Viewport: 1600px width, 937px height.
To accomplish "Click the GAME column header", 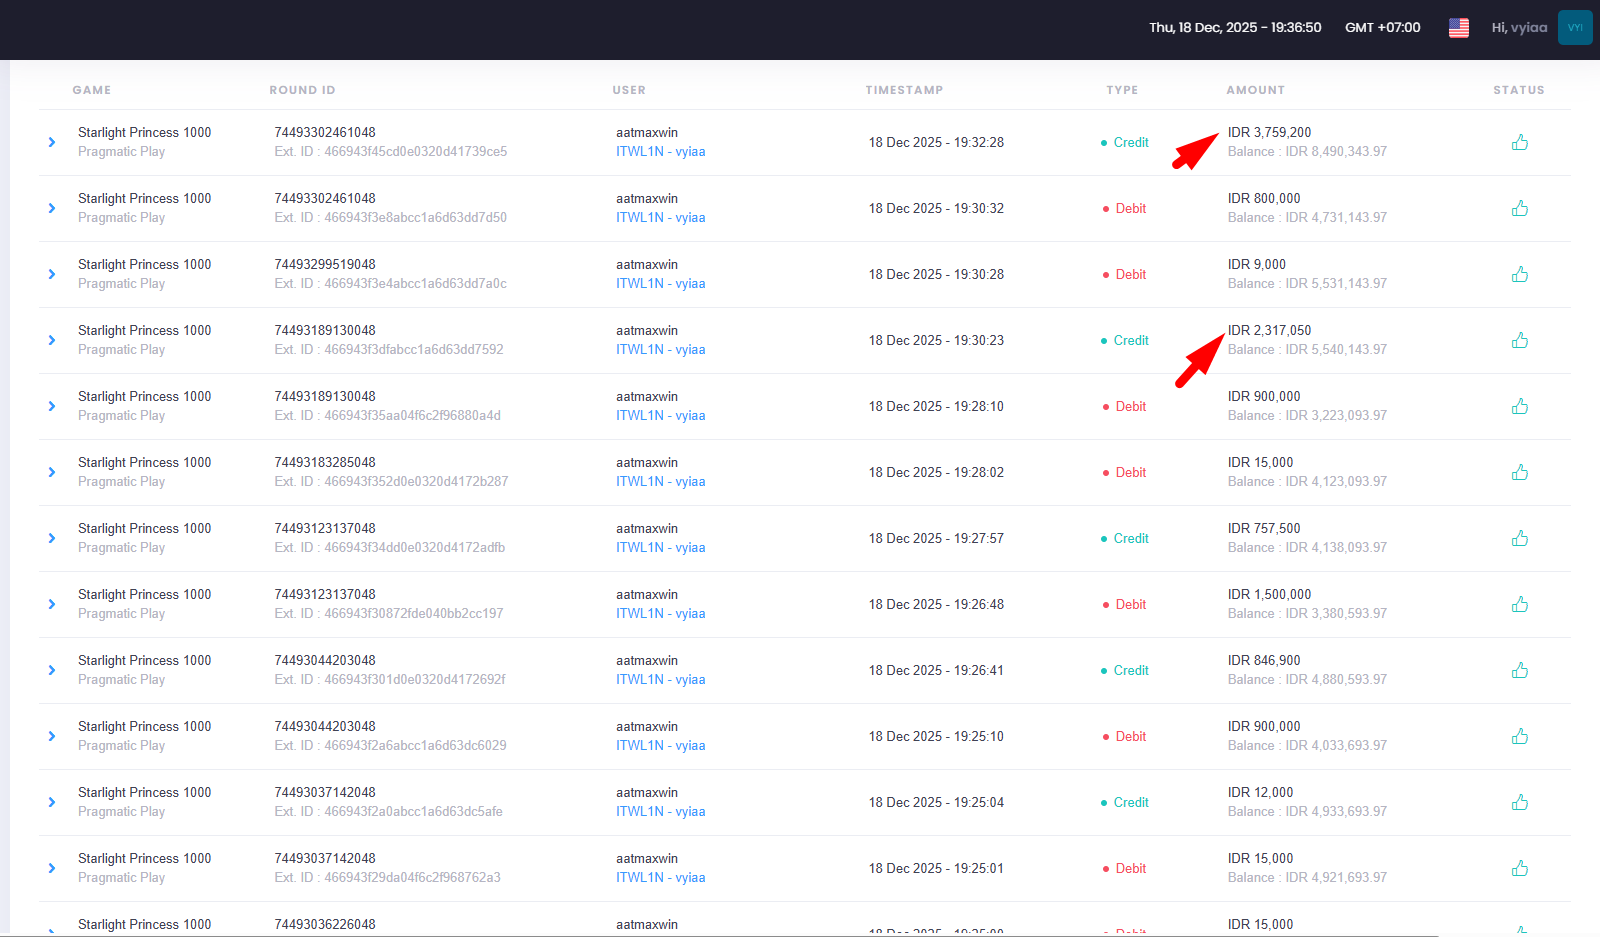I will pyautogui.click(x=92, y=90).
